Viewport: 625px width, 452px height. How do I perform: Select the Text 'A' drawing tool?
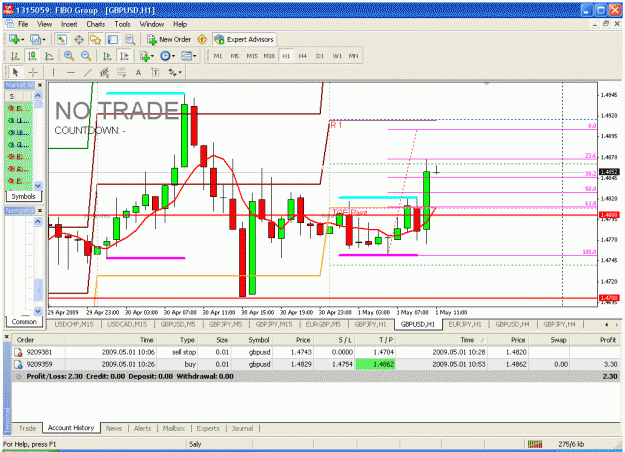click(x=138, y=73)
